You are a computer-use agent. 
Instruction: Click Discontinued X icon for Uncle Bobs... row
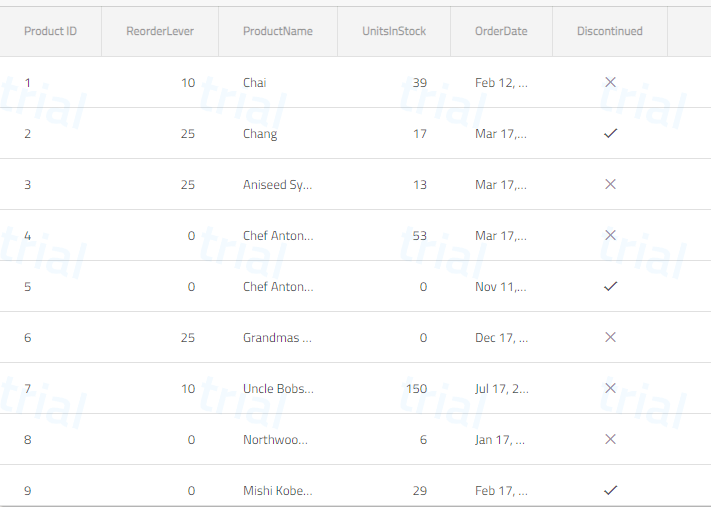610,388
